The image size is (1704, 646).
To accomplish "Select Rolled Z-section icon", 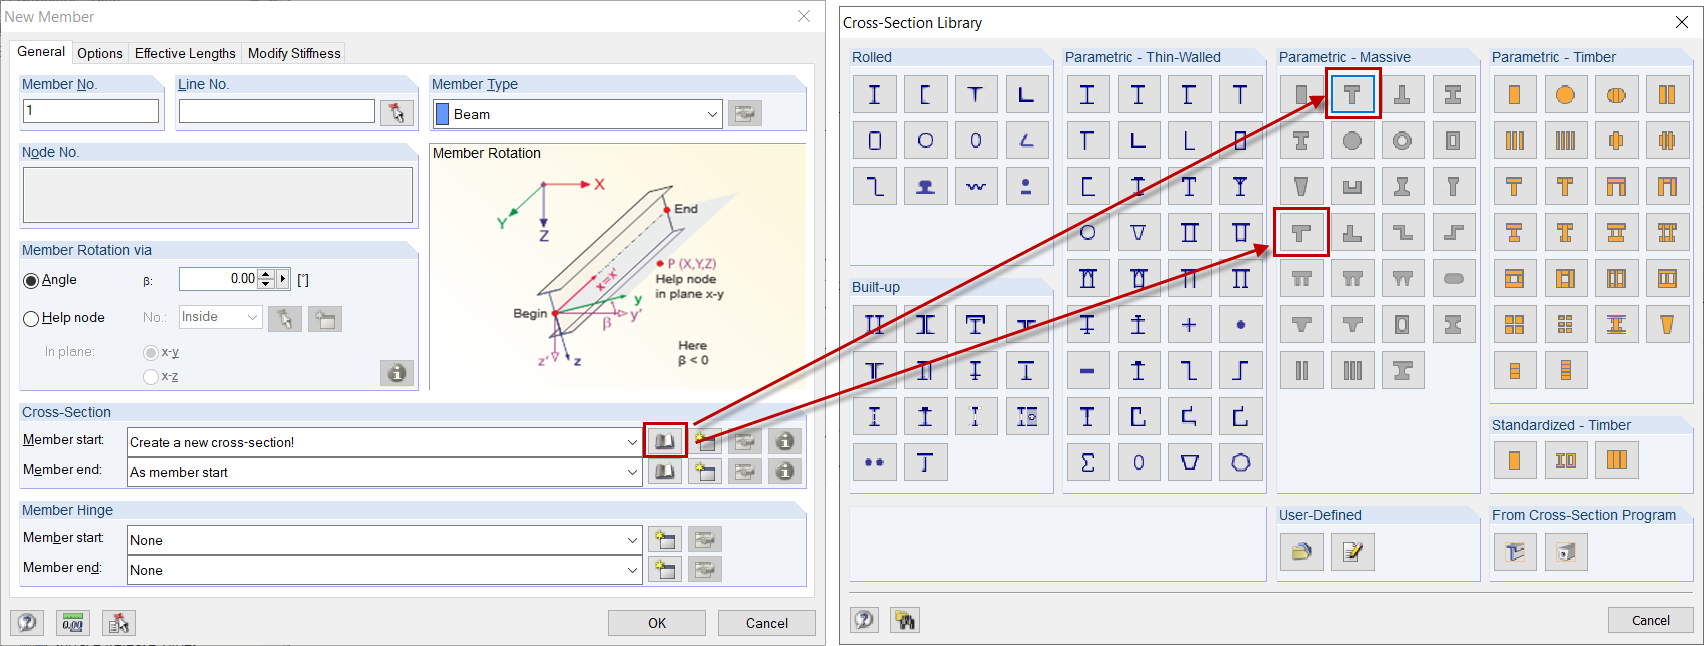I will coord(875,187).
